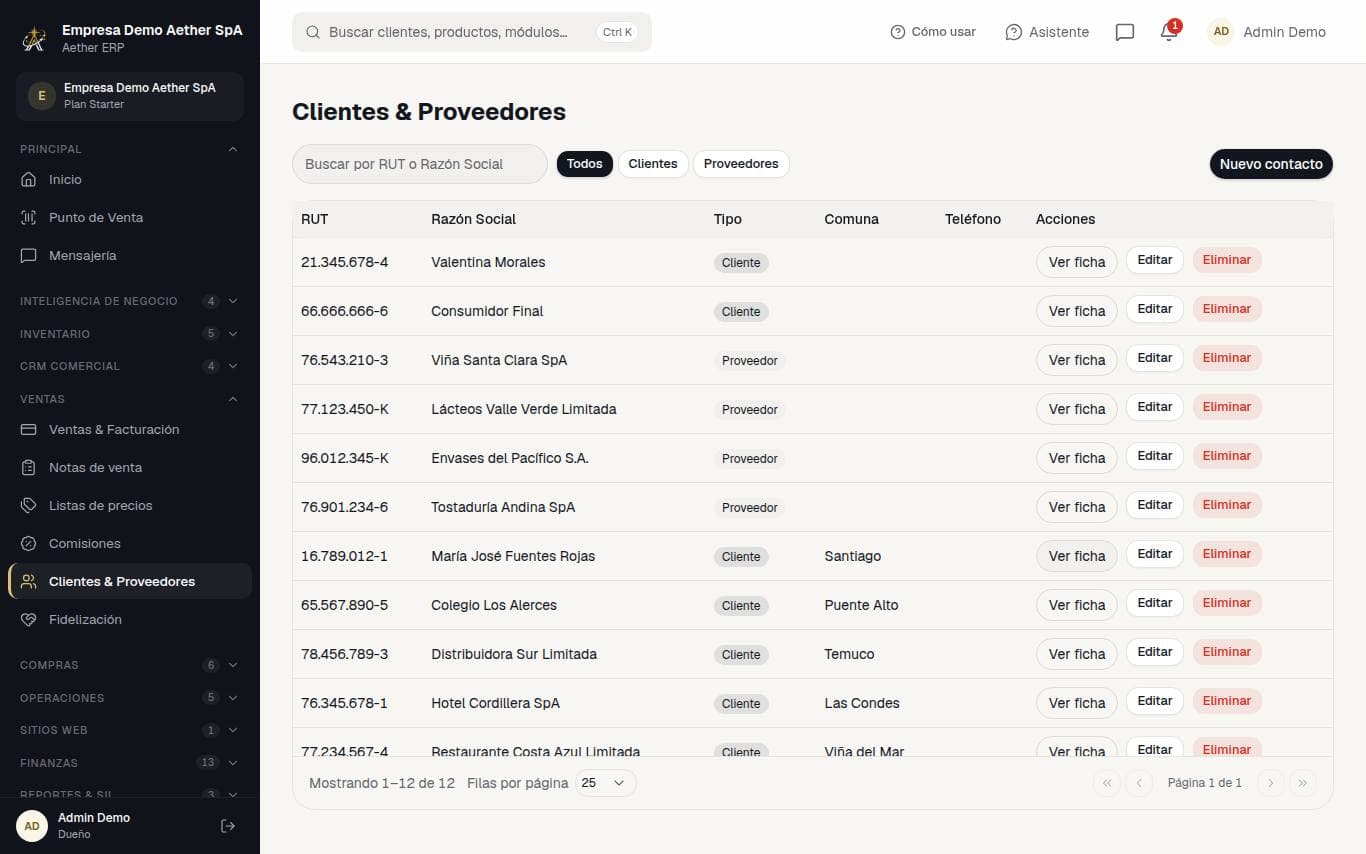Expand the CRM COMERCIAL section
1366x854 pixels.
130,366
